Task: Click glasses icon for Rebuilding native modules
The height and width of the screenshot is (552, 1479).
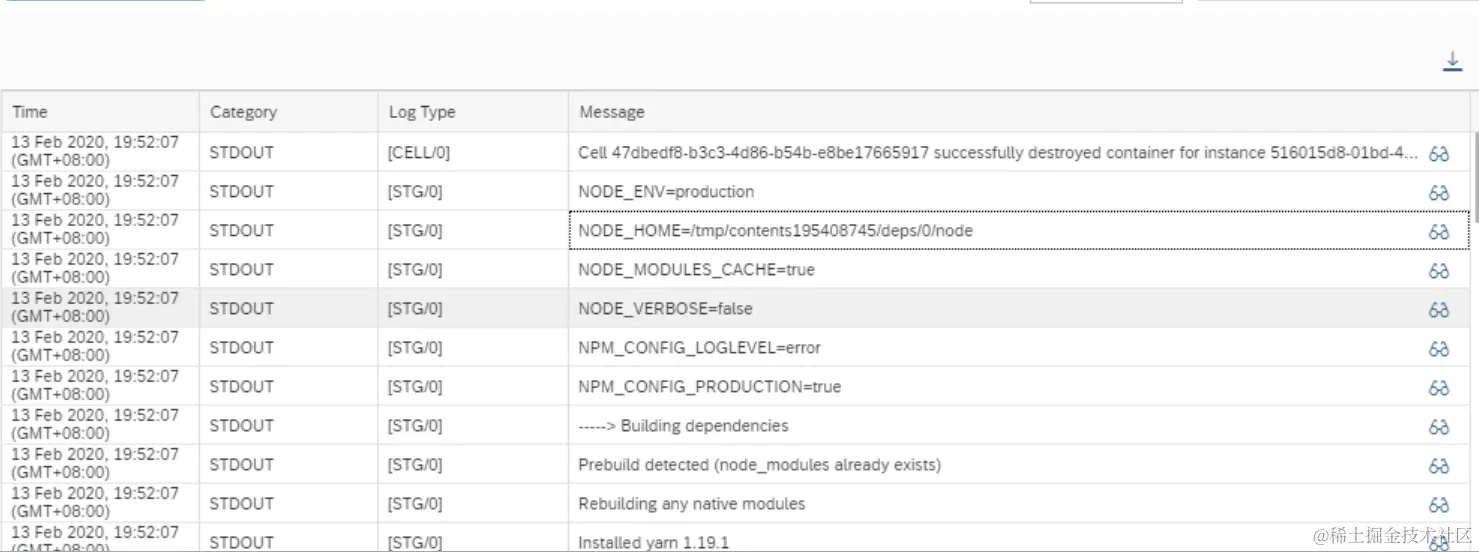Action: (x=1439, y=505)
